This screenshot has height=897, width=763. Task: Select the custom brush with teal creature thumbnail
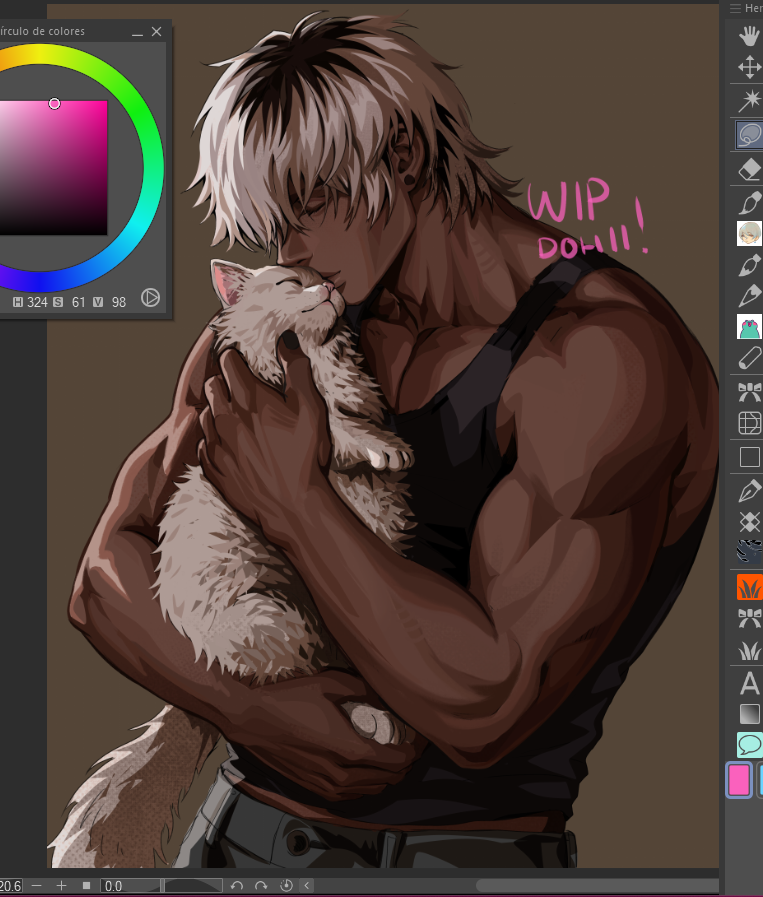749,327
